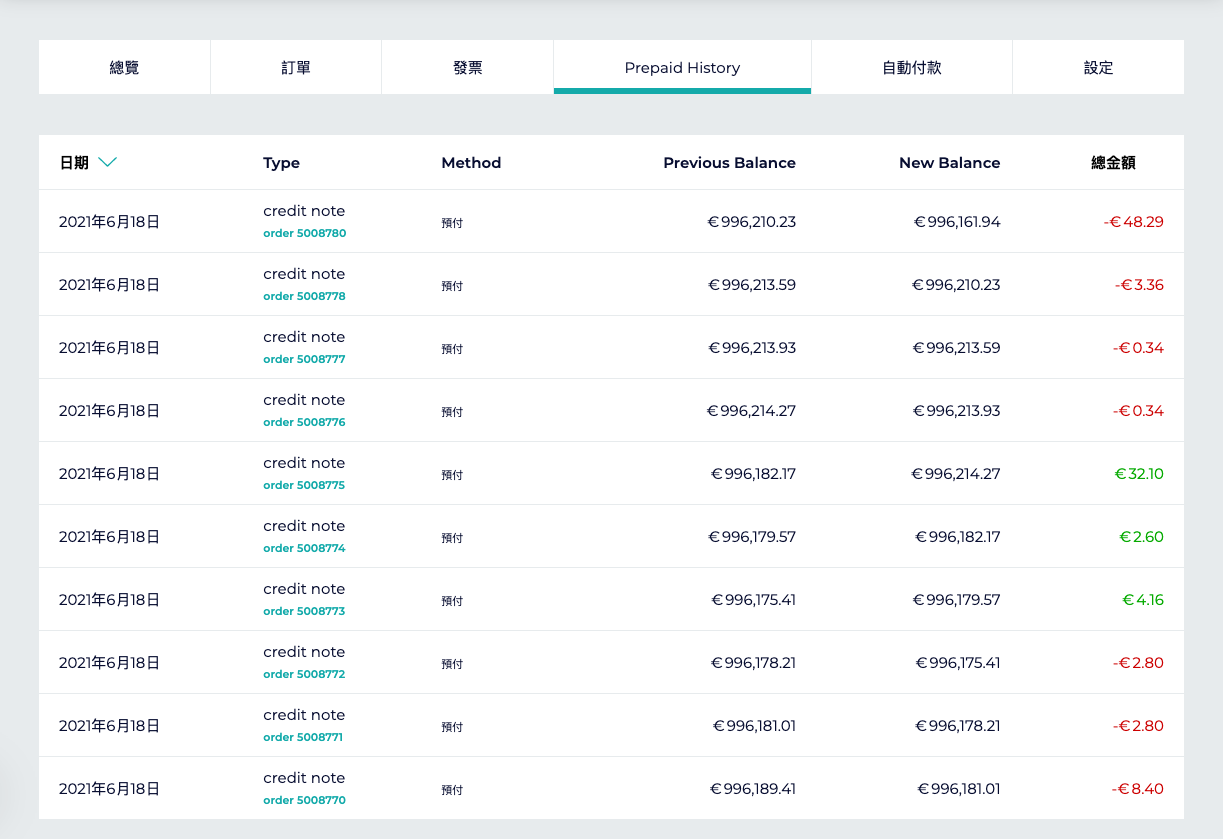Go to the 發票 tab
The height and width of the screenshot is (839, 1223).
[468, 68]
